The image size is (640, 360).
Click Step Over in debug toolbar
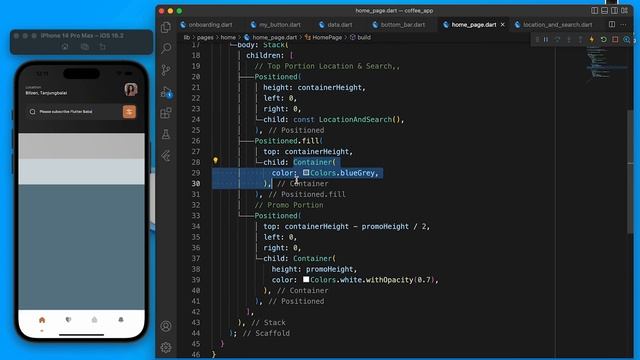(x=557, y=40)
